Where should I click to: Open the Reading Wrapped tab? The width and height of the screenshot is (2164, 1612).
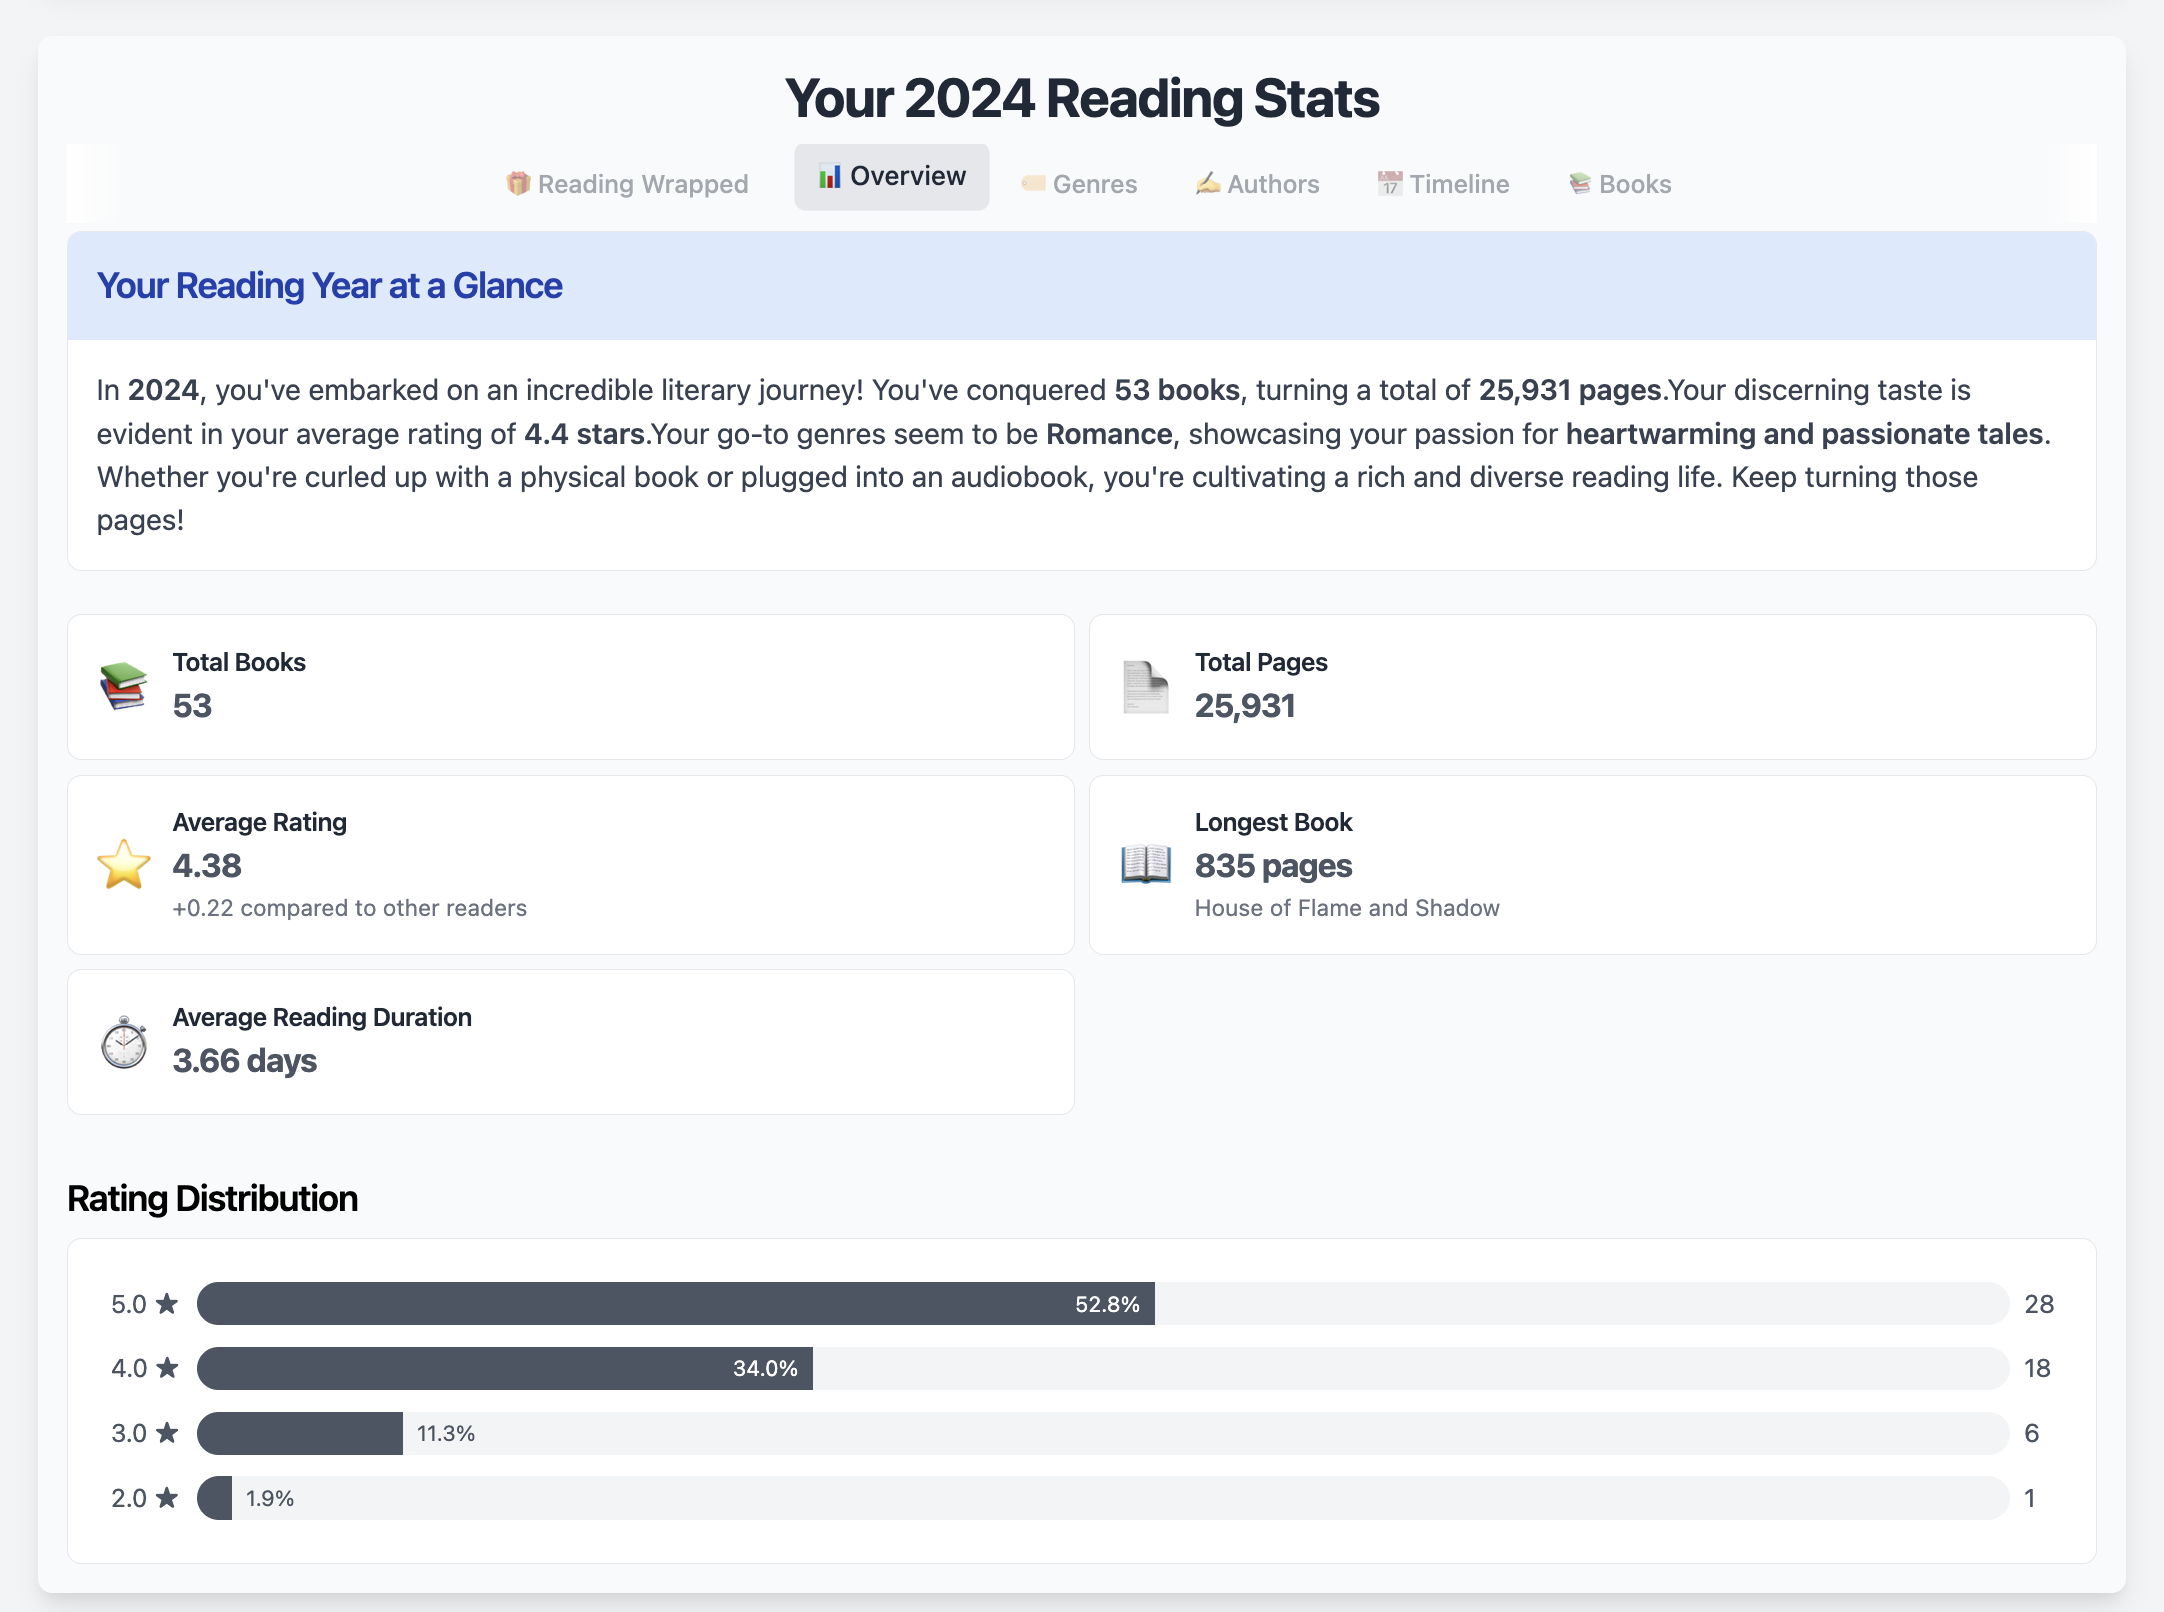click(627, 184)
